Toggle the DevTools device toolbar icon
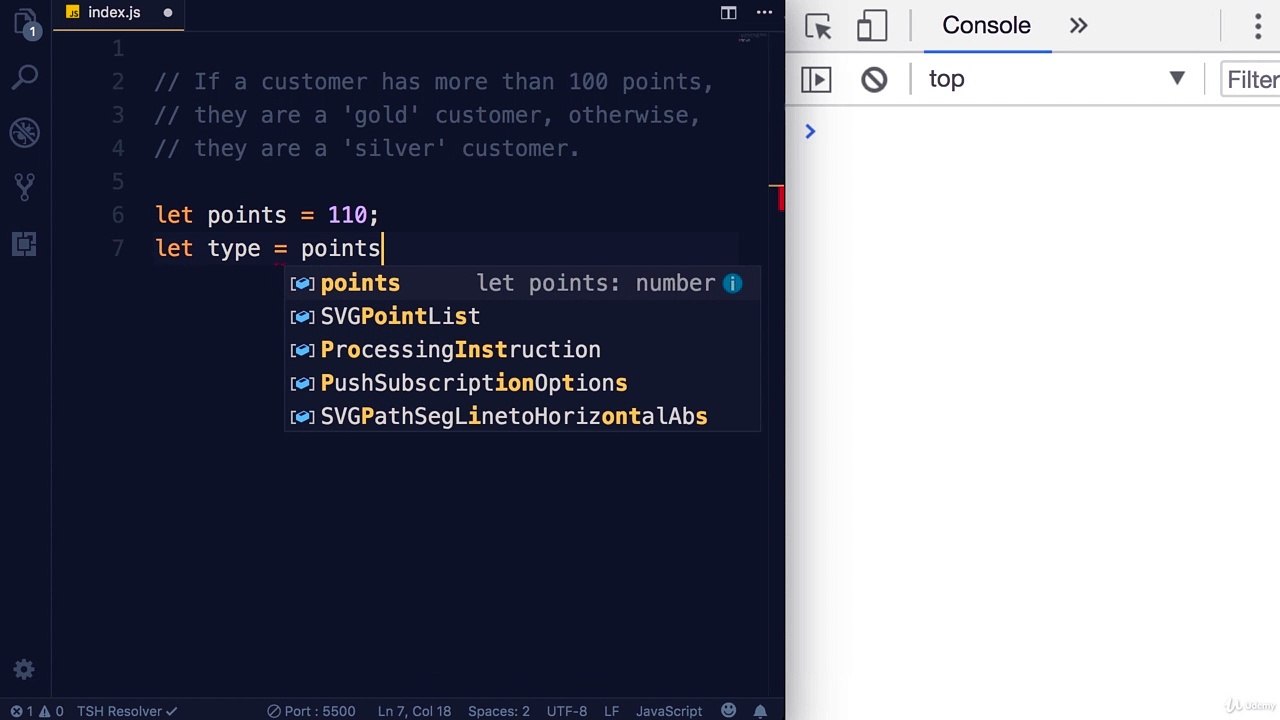The width and height of the screenshot is (1280, 720). click(x=872, y=26)
